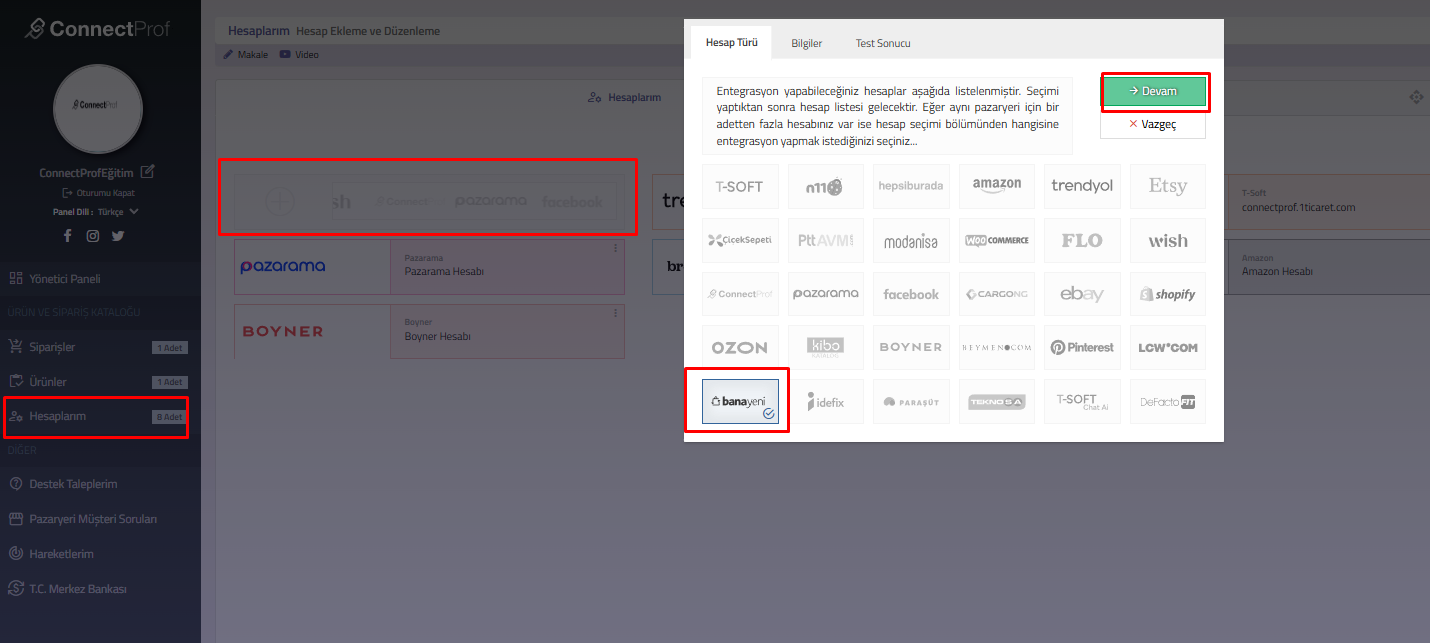
Task: Select the FLO tile
Action: 1082,240
